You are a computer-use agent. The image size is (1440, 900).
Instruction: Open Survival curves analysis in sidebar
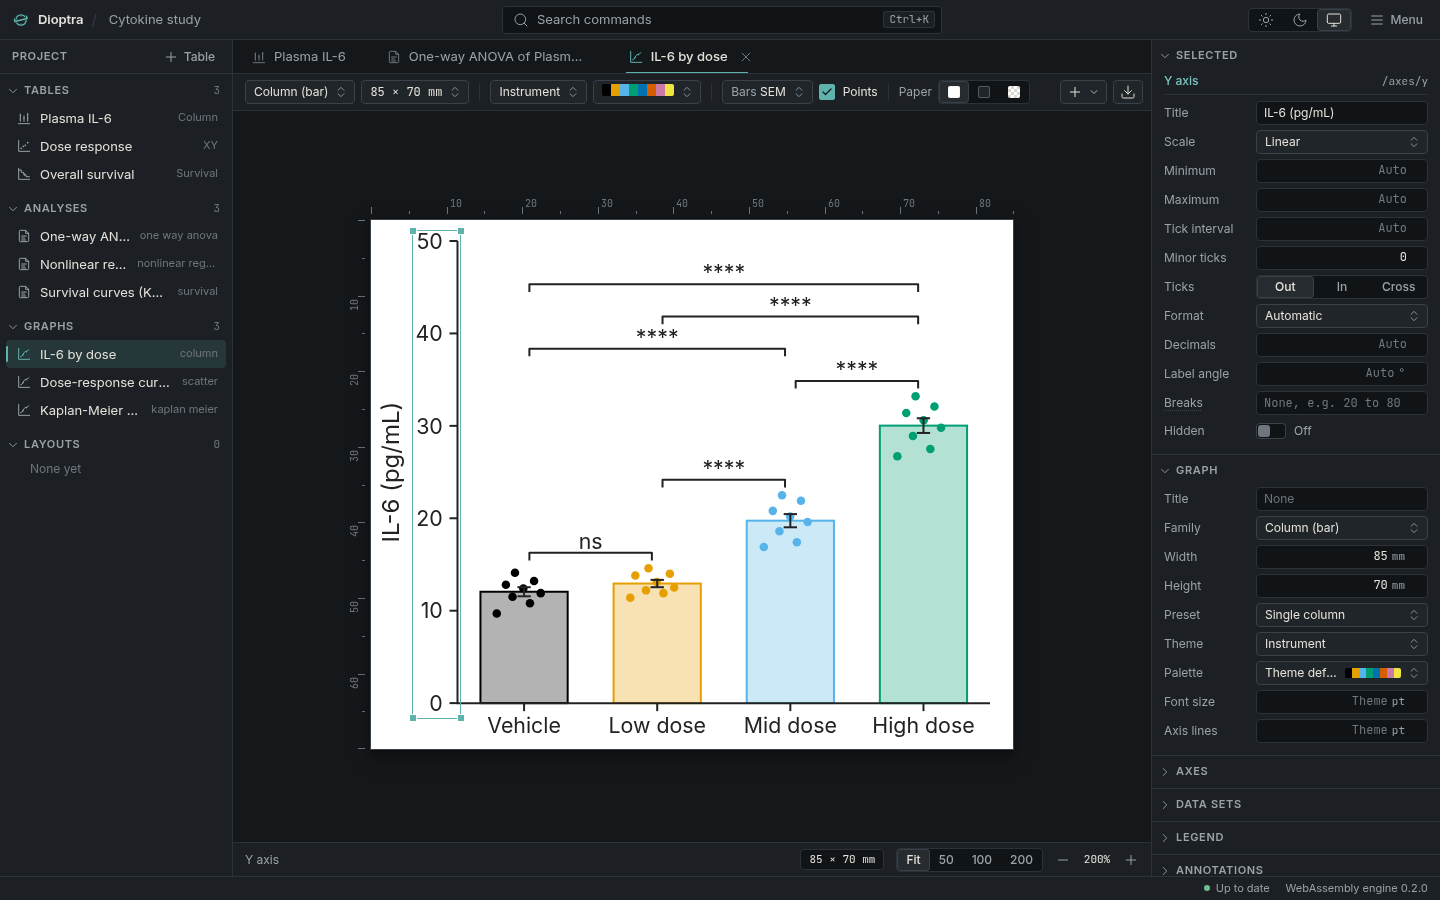coord(116,292)
